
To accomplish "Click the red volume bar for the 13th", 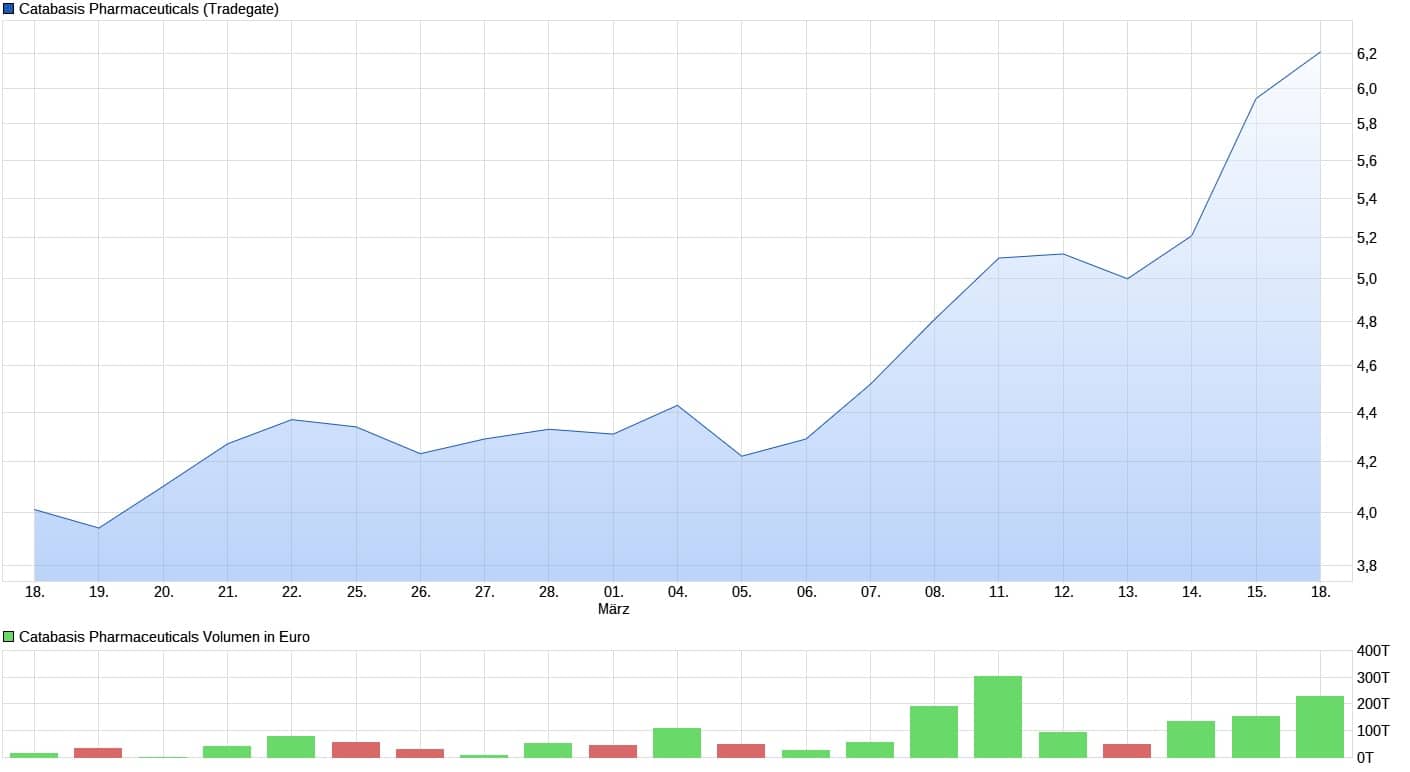I will point(1127,750).
